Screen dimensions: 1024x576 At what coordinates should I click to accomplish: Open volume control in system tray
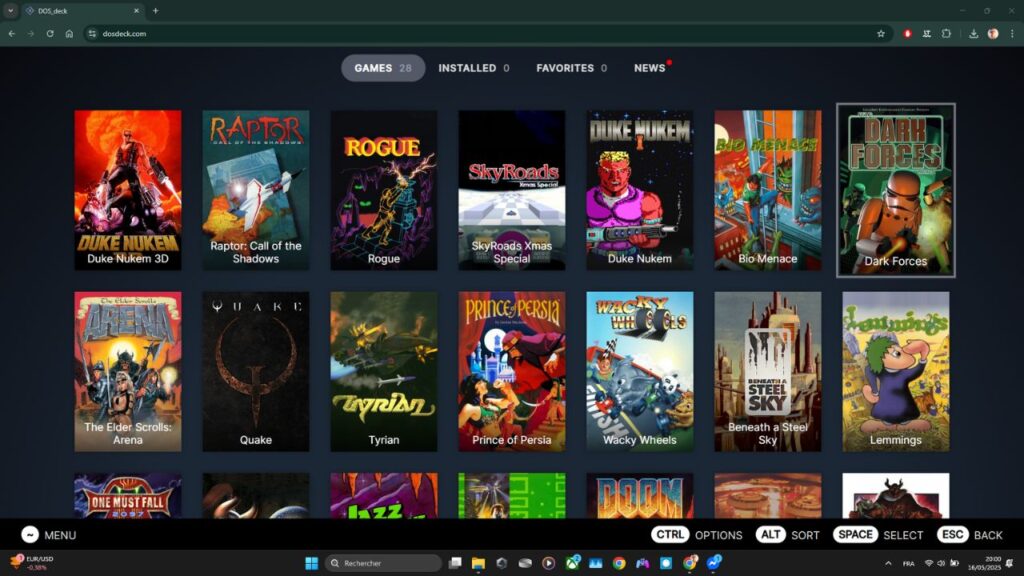point(941,563)
